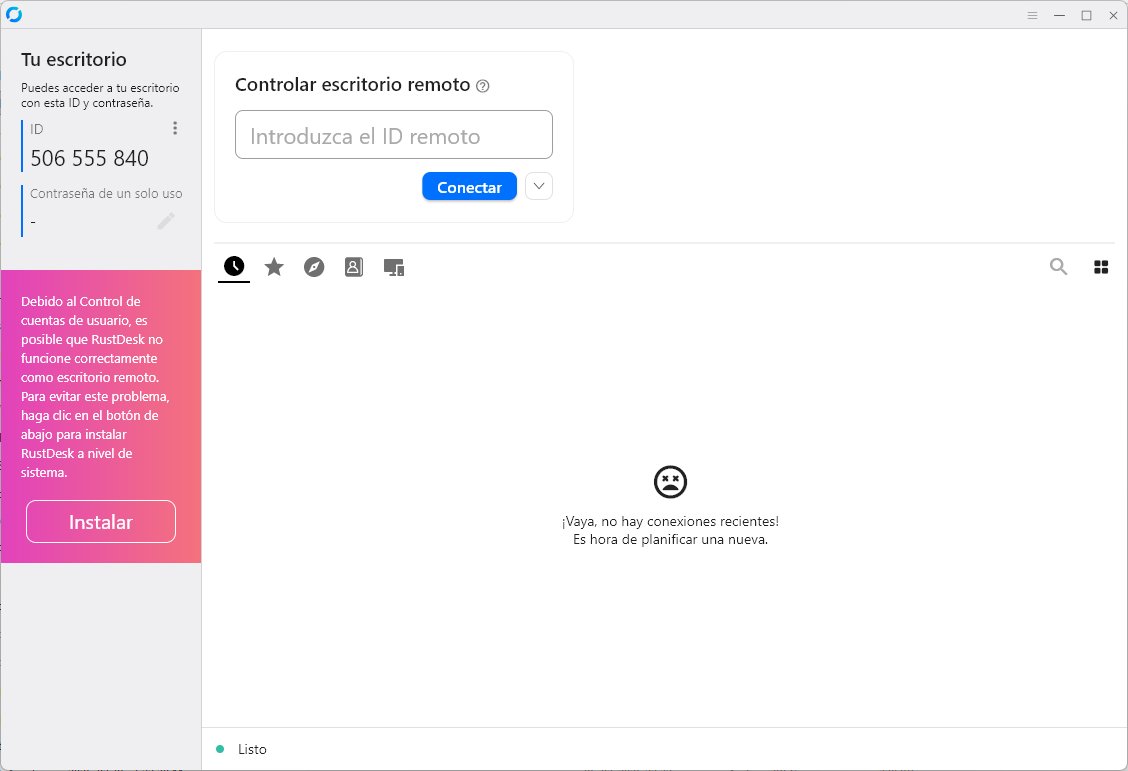
Task: Click the Contraseña de un solo uso label
Action: tap(106, 193)
